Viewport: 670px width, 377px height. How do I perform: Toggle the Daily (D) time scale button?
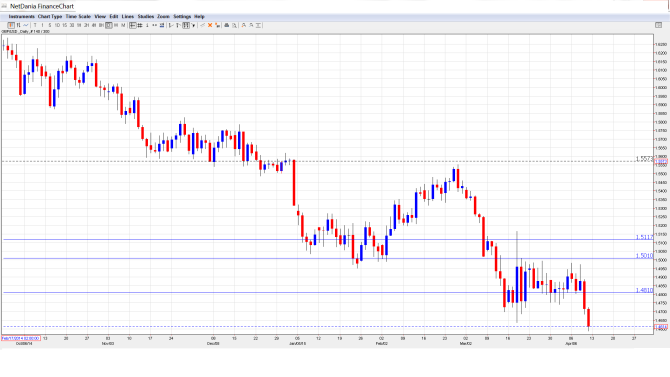109,26
